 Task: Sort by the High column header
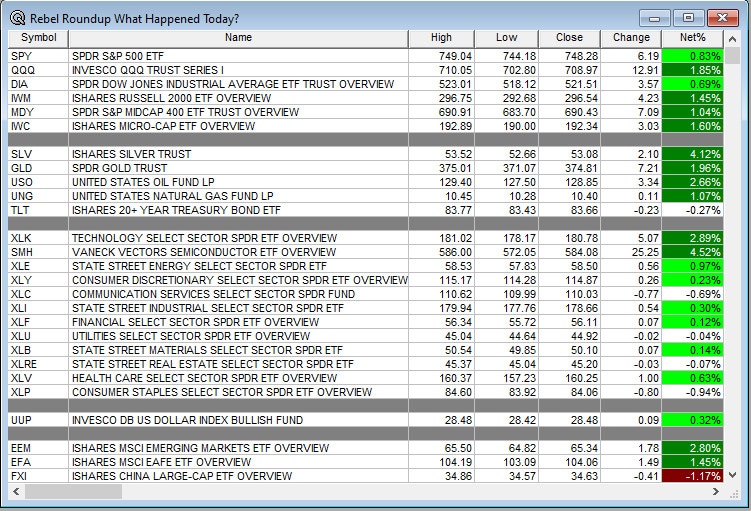[x=441, y=38]
